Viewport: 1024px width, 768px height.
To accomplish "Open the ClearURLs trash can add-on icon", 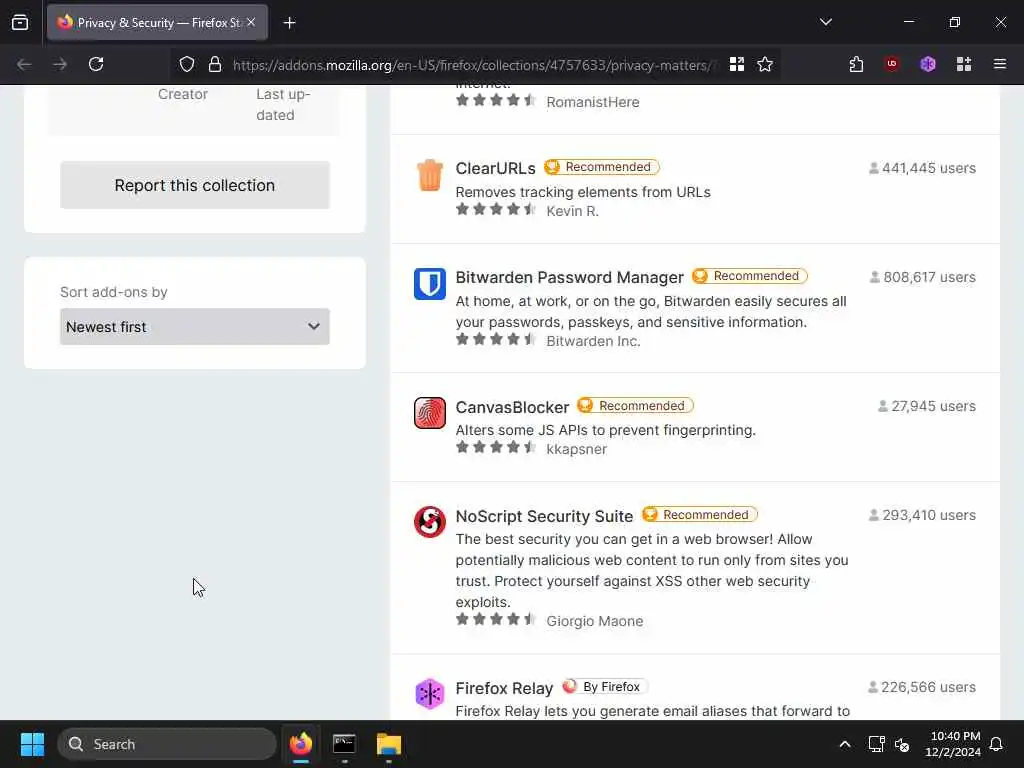I will click(430, 175).
